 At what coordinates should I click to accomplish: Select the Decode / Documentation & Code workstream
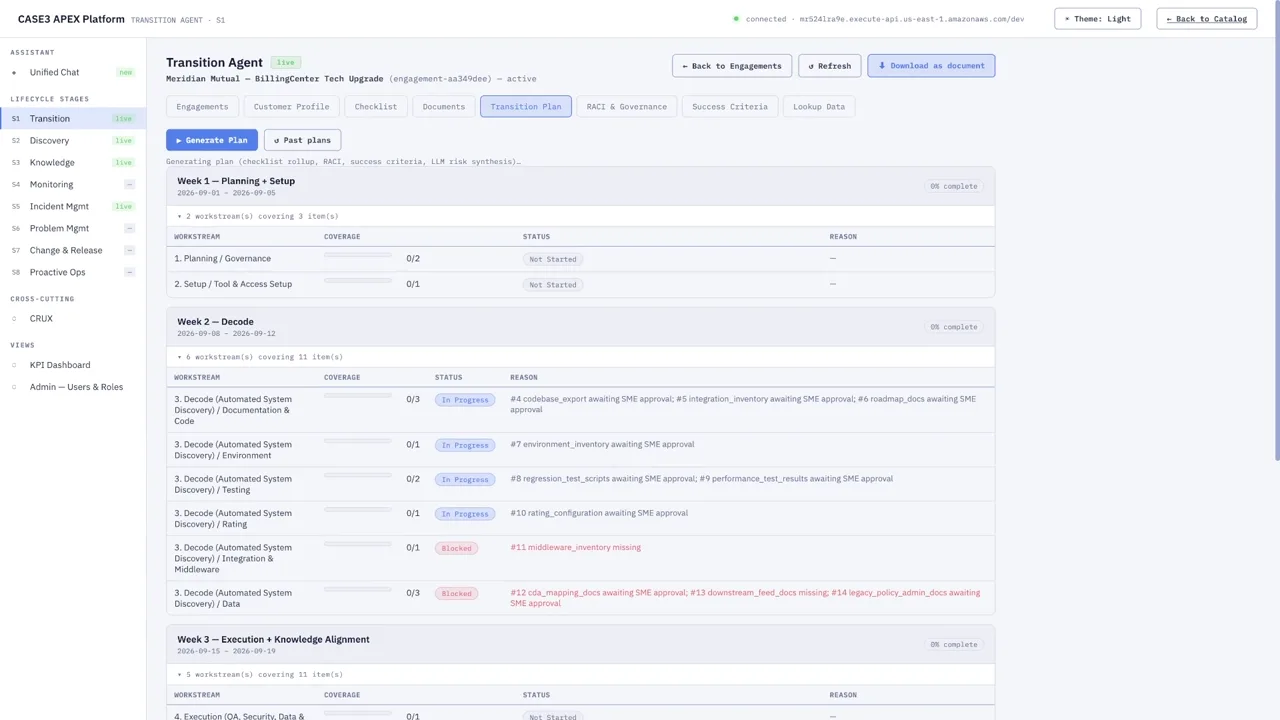[233, 410]
